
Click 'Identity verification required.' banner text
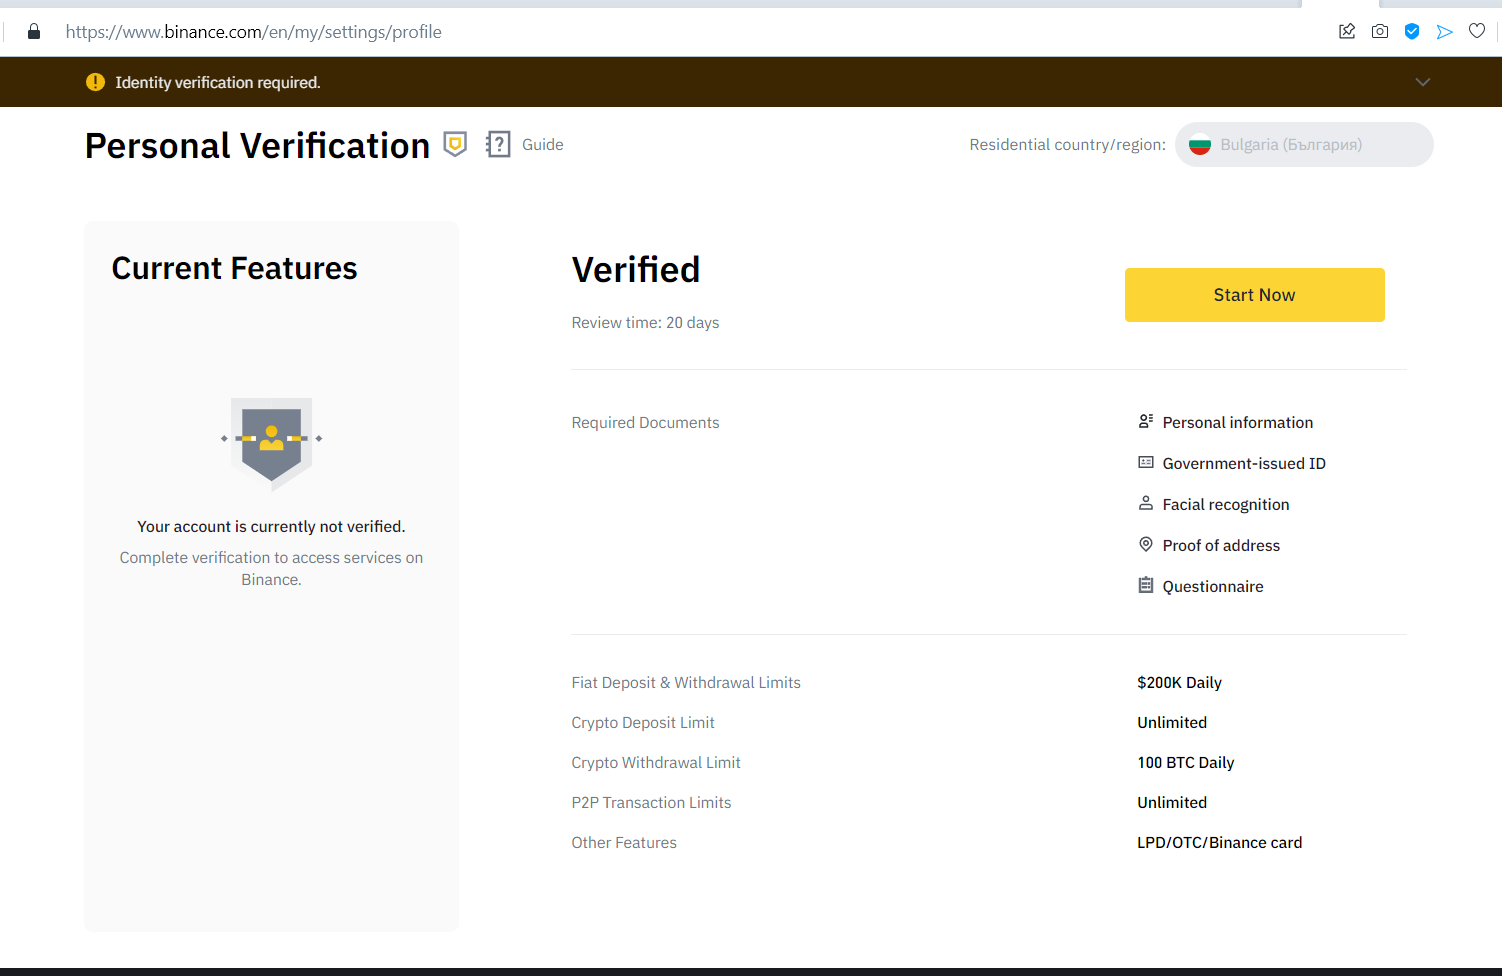218,83
